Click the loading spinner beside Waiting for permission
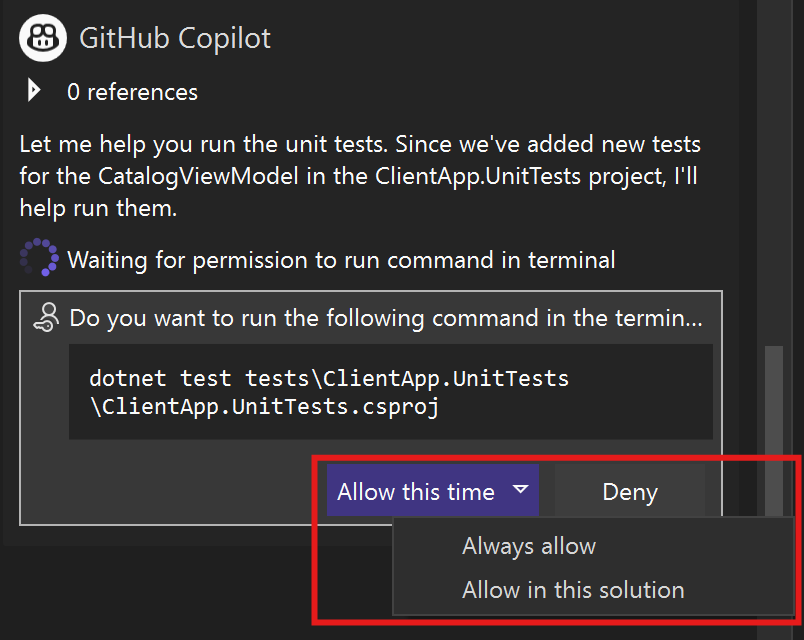Viewport: 804px width, 640px height. 40,258
